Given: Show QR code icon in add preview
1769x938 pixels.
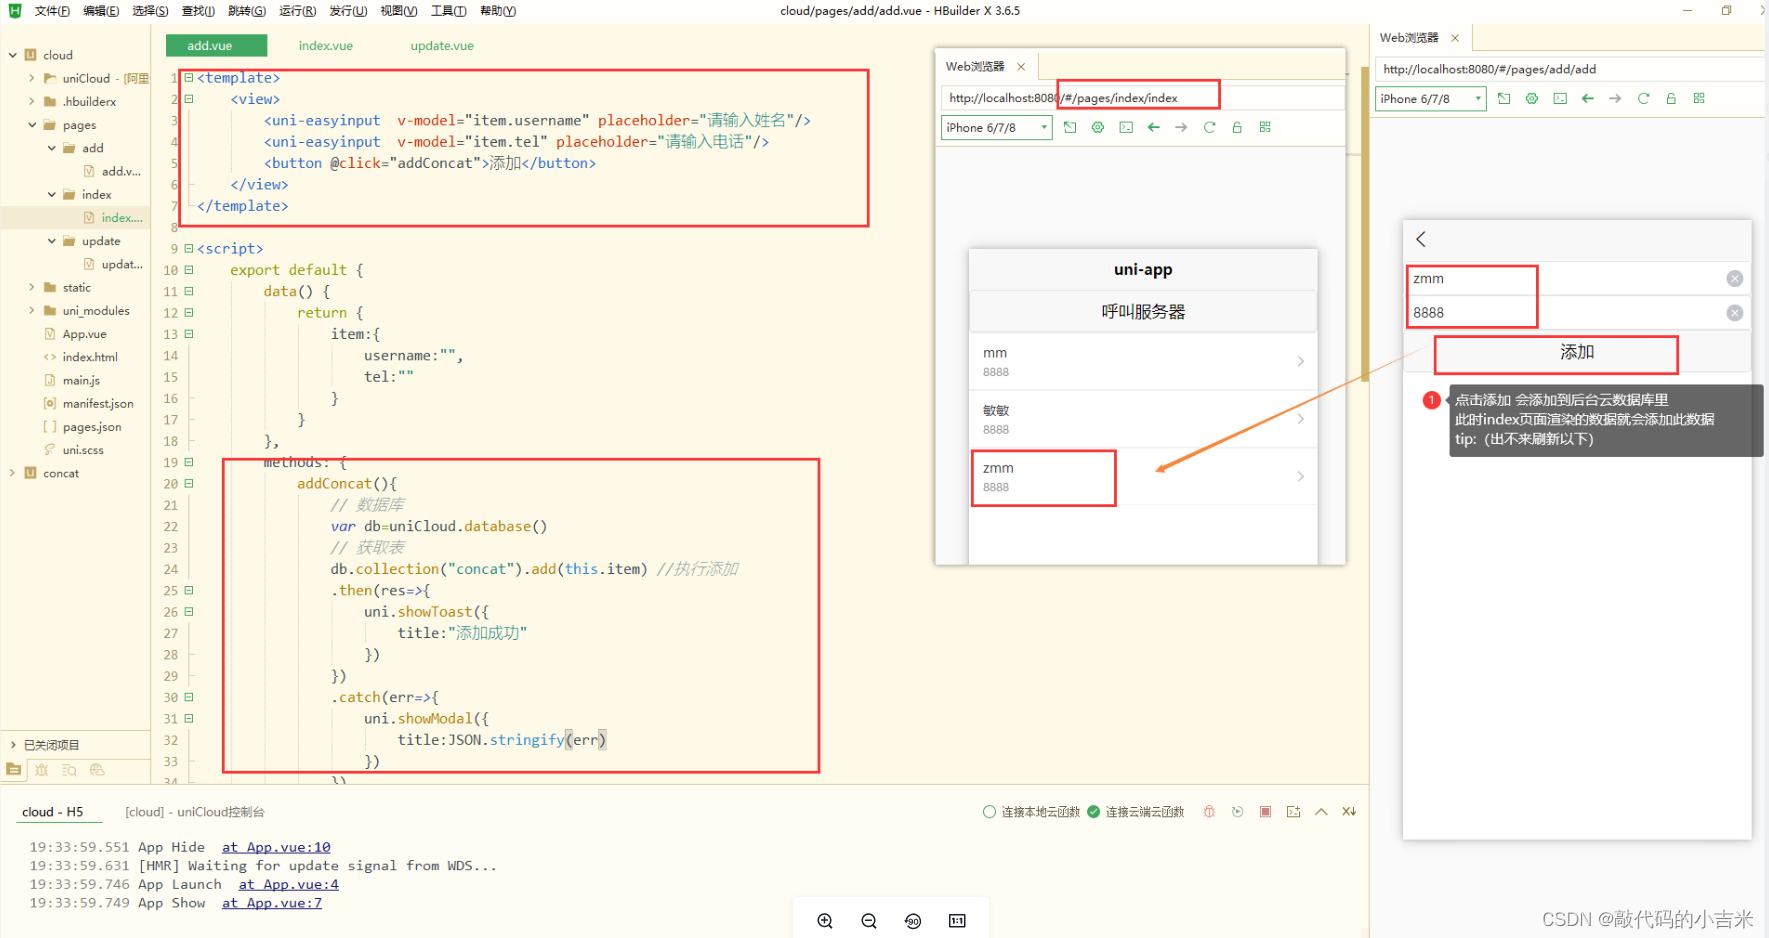Looking at the screenshot, I should [x=1699, y=98].
